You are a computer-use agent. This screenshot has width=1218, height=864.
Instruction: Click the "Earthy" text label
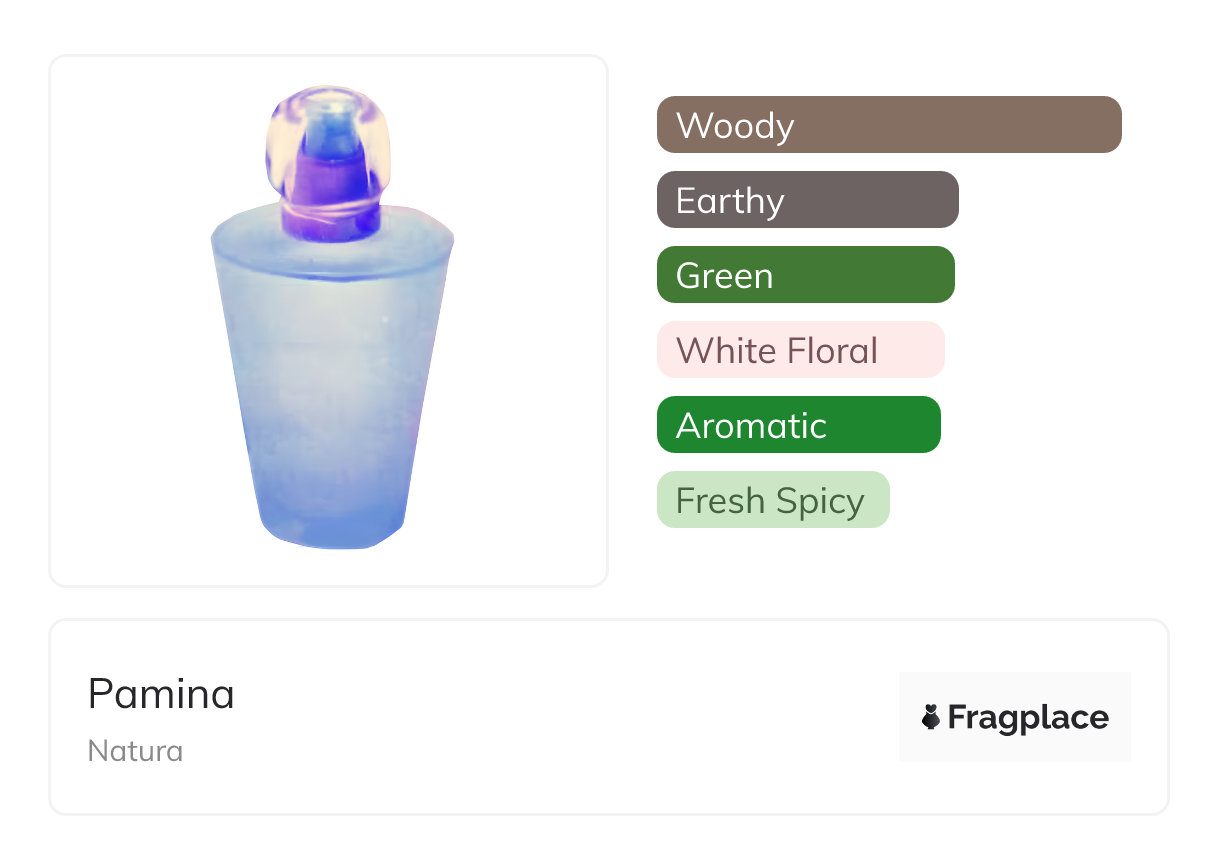point(730,201)
